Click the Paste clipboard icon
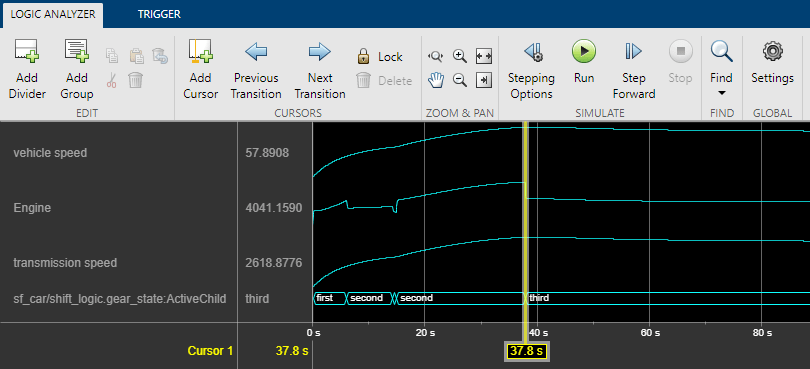 (x=136, y=55)
